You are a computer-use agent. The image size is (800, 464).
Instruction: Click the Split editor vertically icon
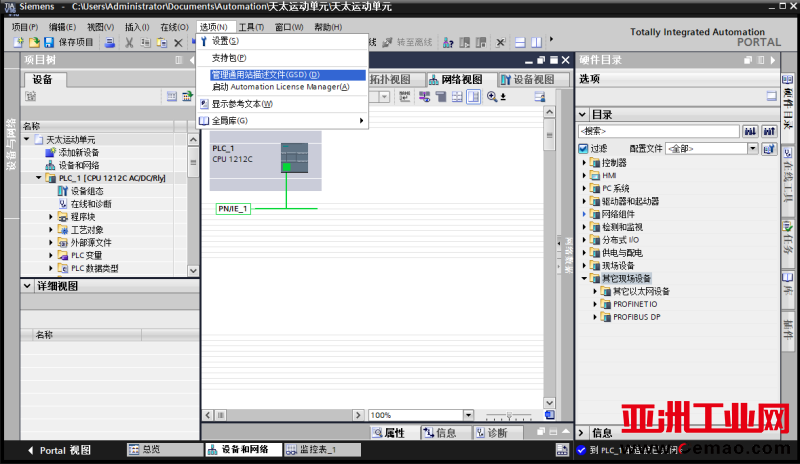pyautogui.click(x=536, y=42)
